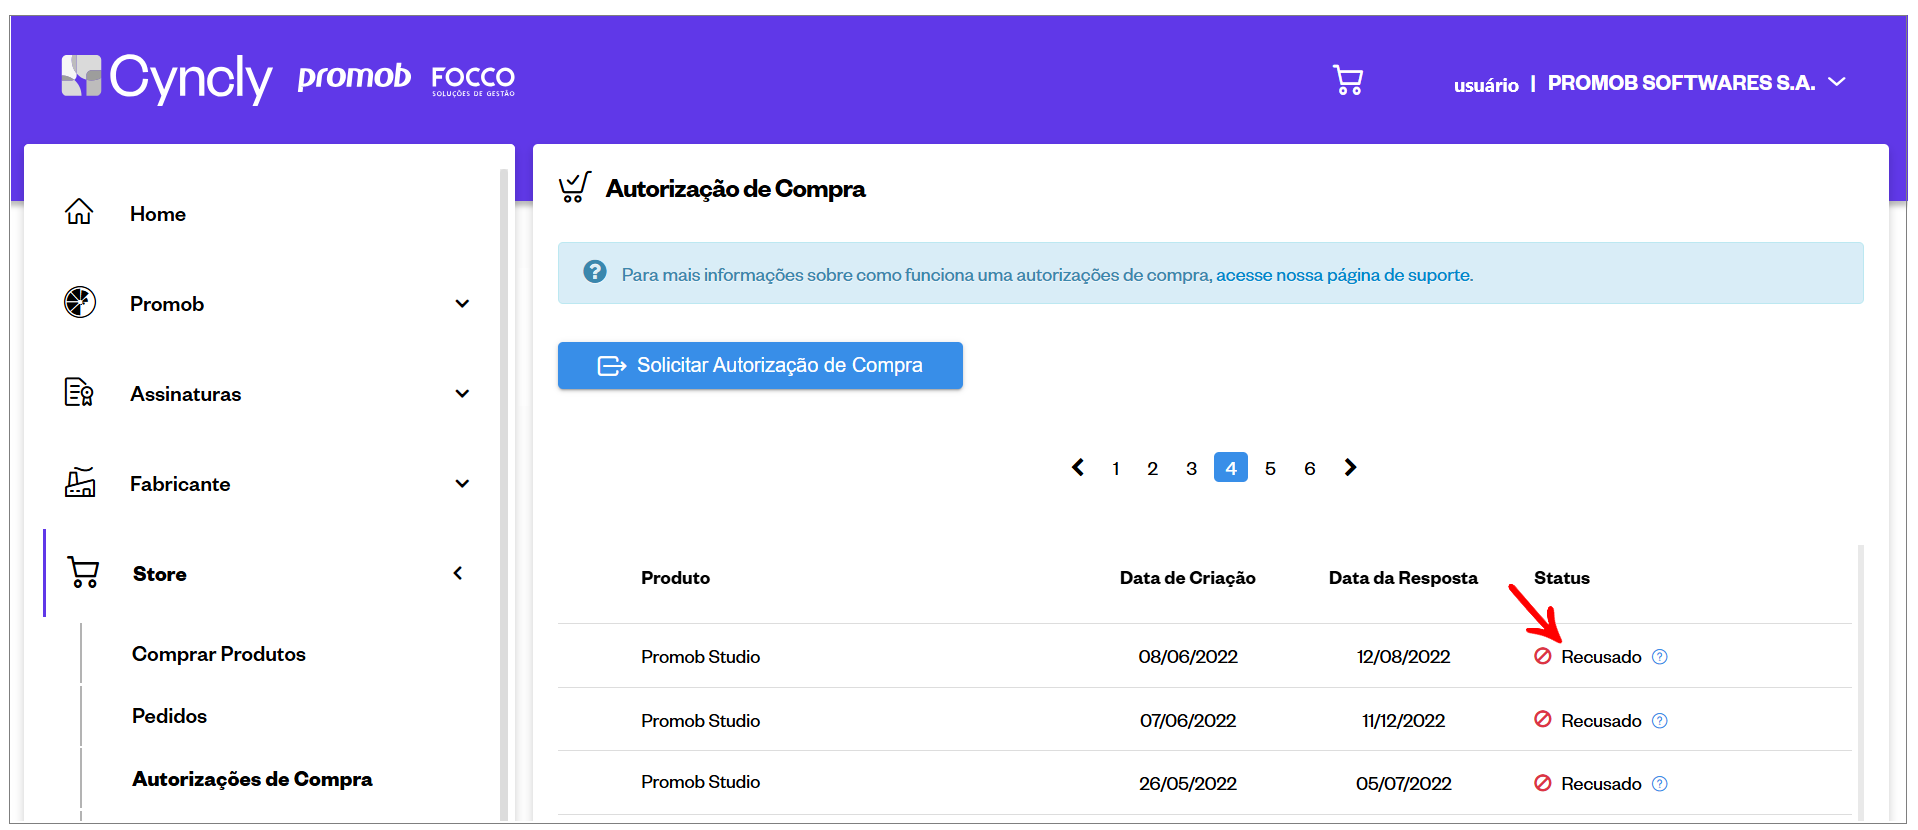This screenshot has height=830, width=1918.
Task: Click the refused icon in the 26/05/2022 row
Action: 1543,783
